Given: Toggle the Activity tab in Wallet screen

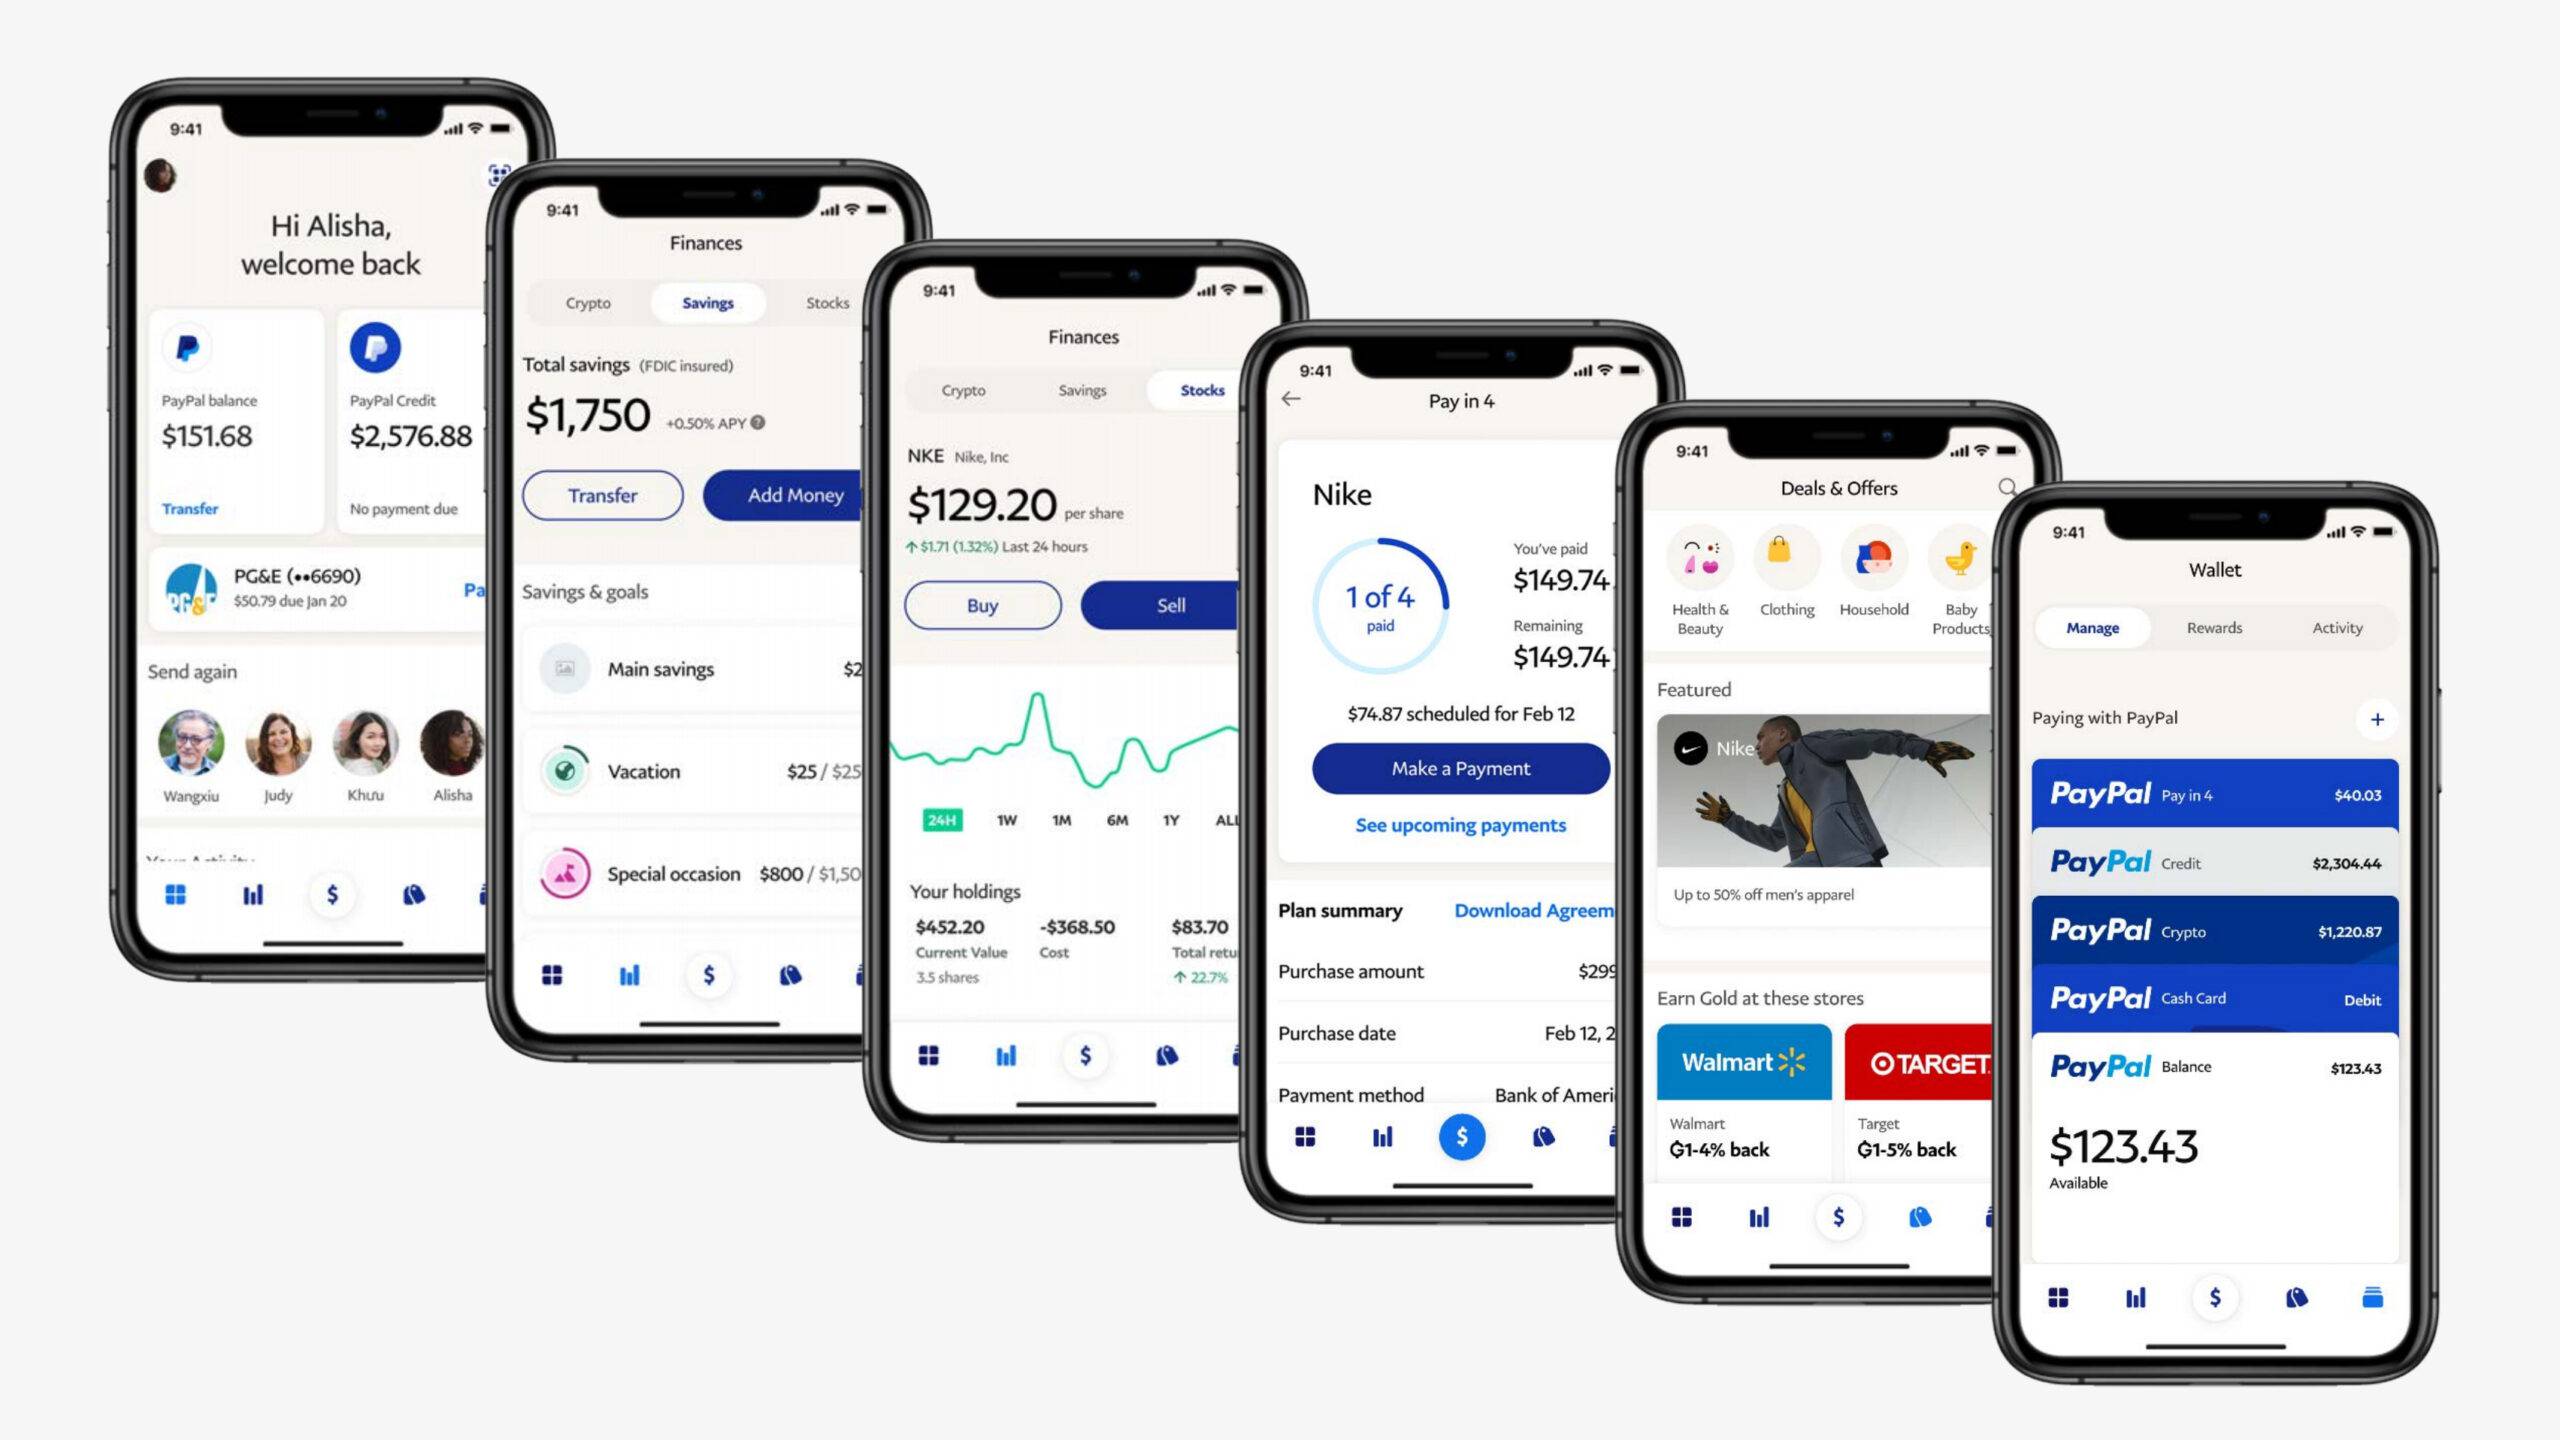Looking at the screenshot, I should tap(2333, 628).
